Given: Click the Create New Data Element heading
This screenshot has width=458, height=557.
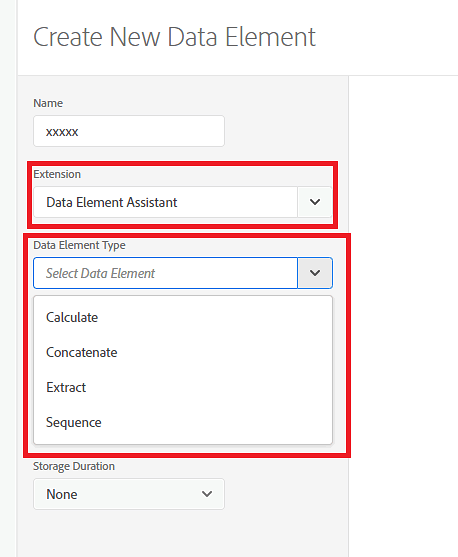Looking at the screenshot, I should coord(174,37).
